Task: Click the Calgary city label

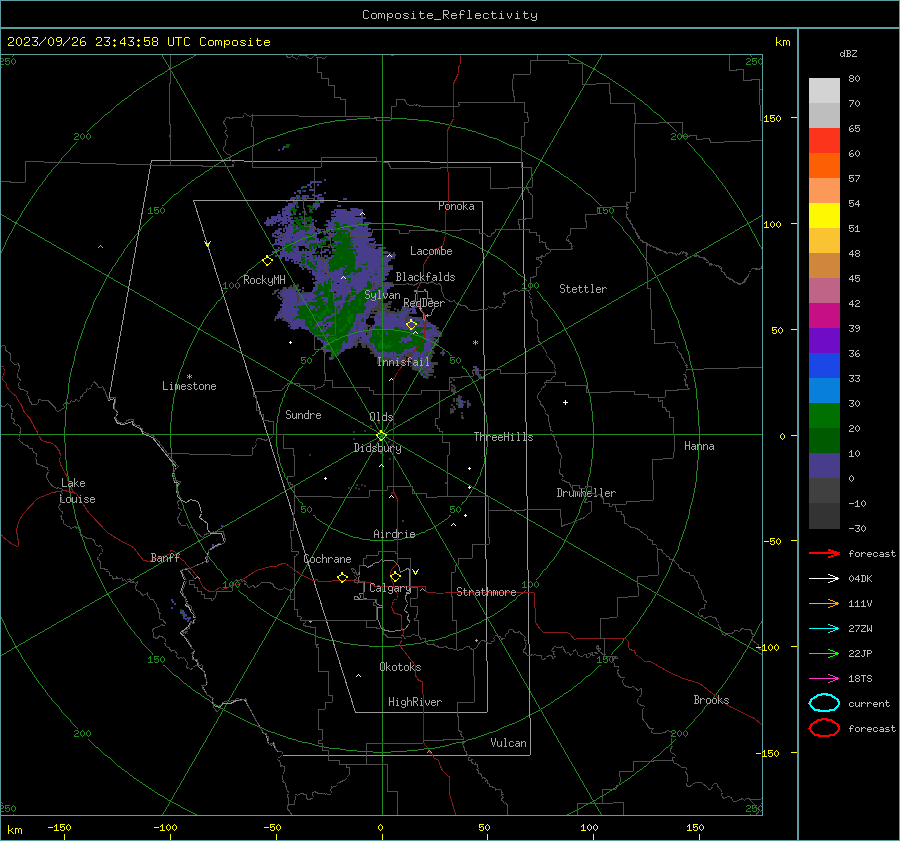Action: tap(390, 588)
